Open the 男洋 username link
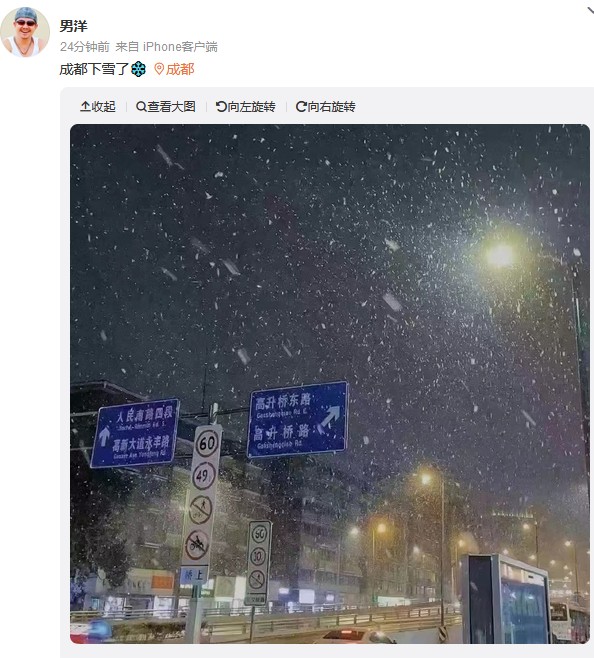Viewport: 594px width, 658px height. pyautogui.click(x=73, y=26)
